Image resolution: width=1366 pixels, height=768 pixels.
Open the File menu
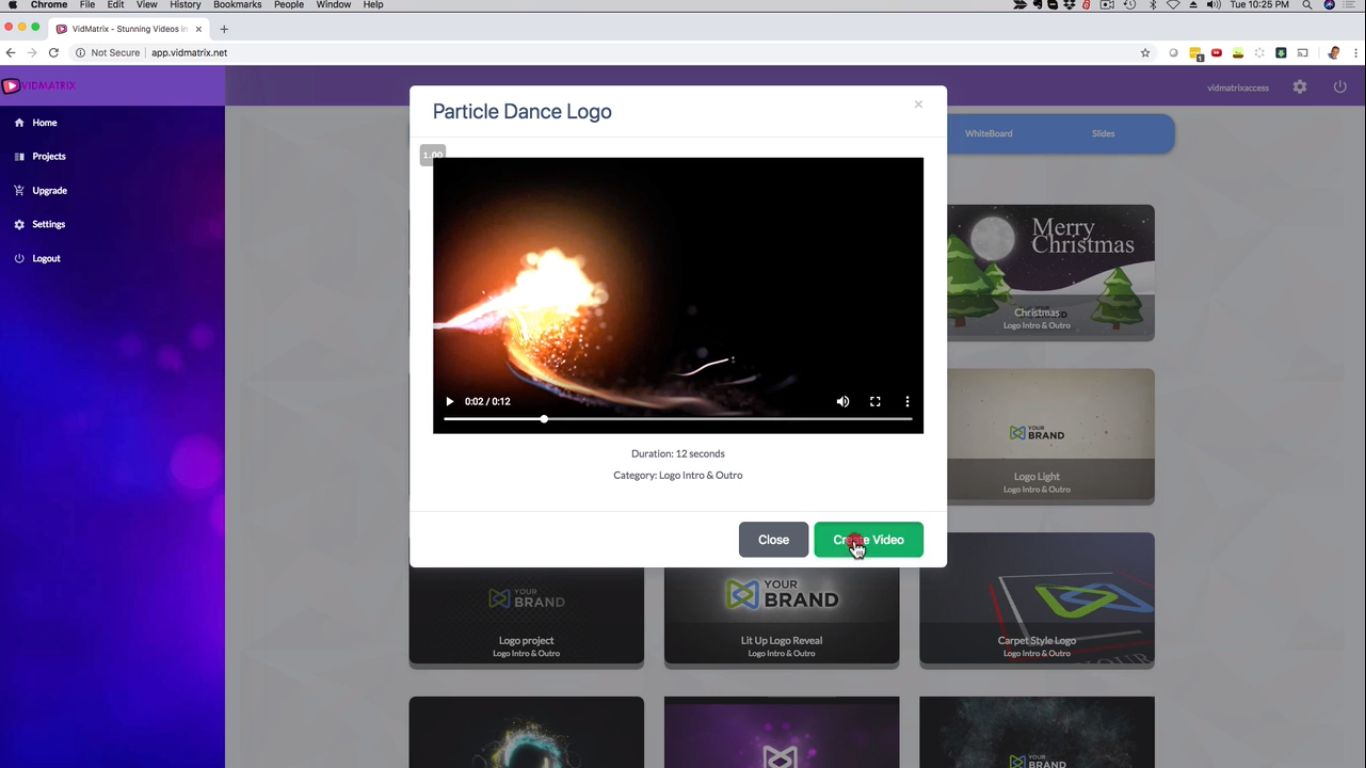[88, 5]
